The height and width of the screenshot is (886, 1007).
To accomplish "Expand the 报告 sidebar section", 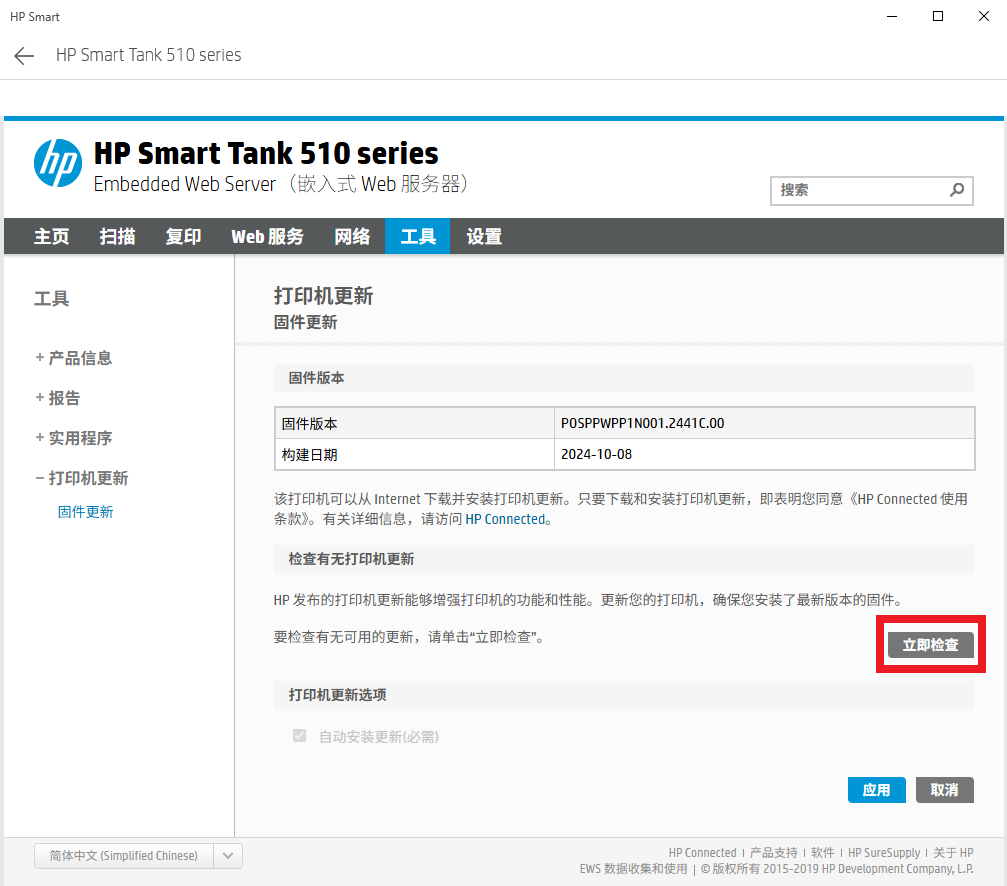I will (x=58, y=398).
